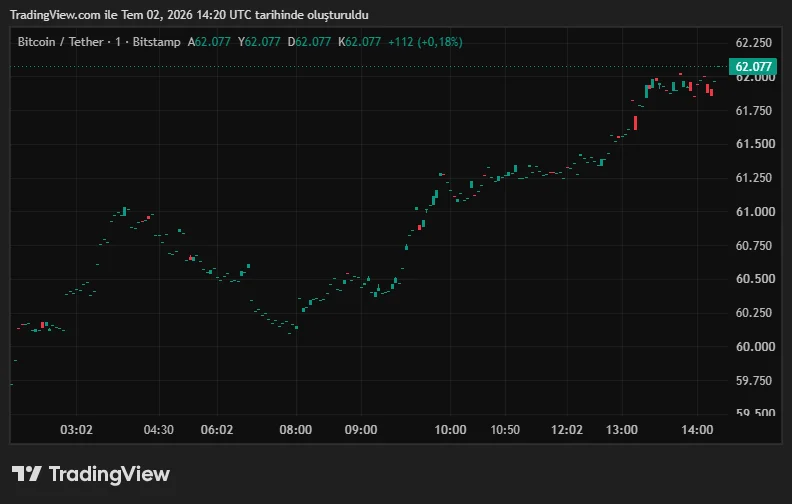Click the D62.077 low value
792x504 pixels.
tap(309, 42)
